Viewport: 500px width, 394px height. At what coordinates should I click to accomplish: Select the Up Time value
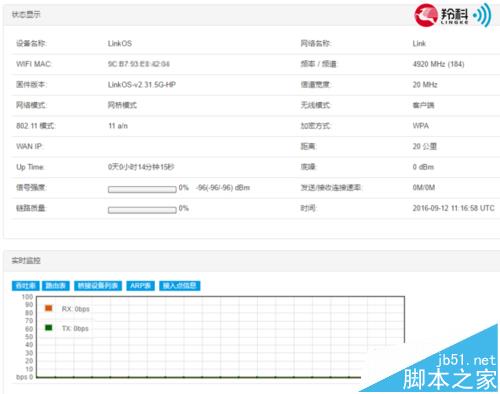point(141,167)
